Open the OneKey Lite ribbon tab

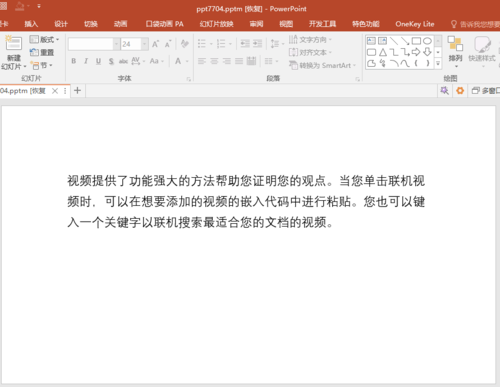coord(415,24)
